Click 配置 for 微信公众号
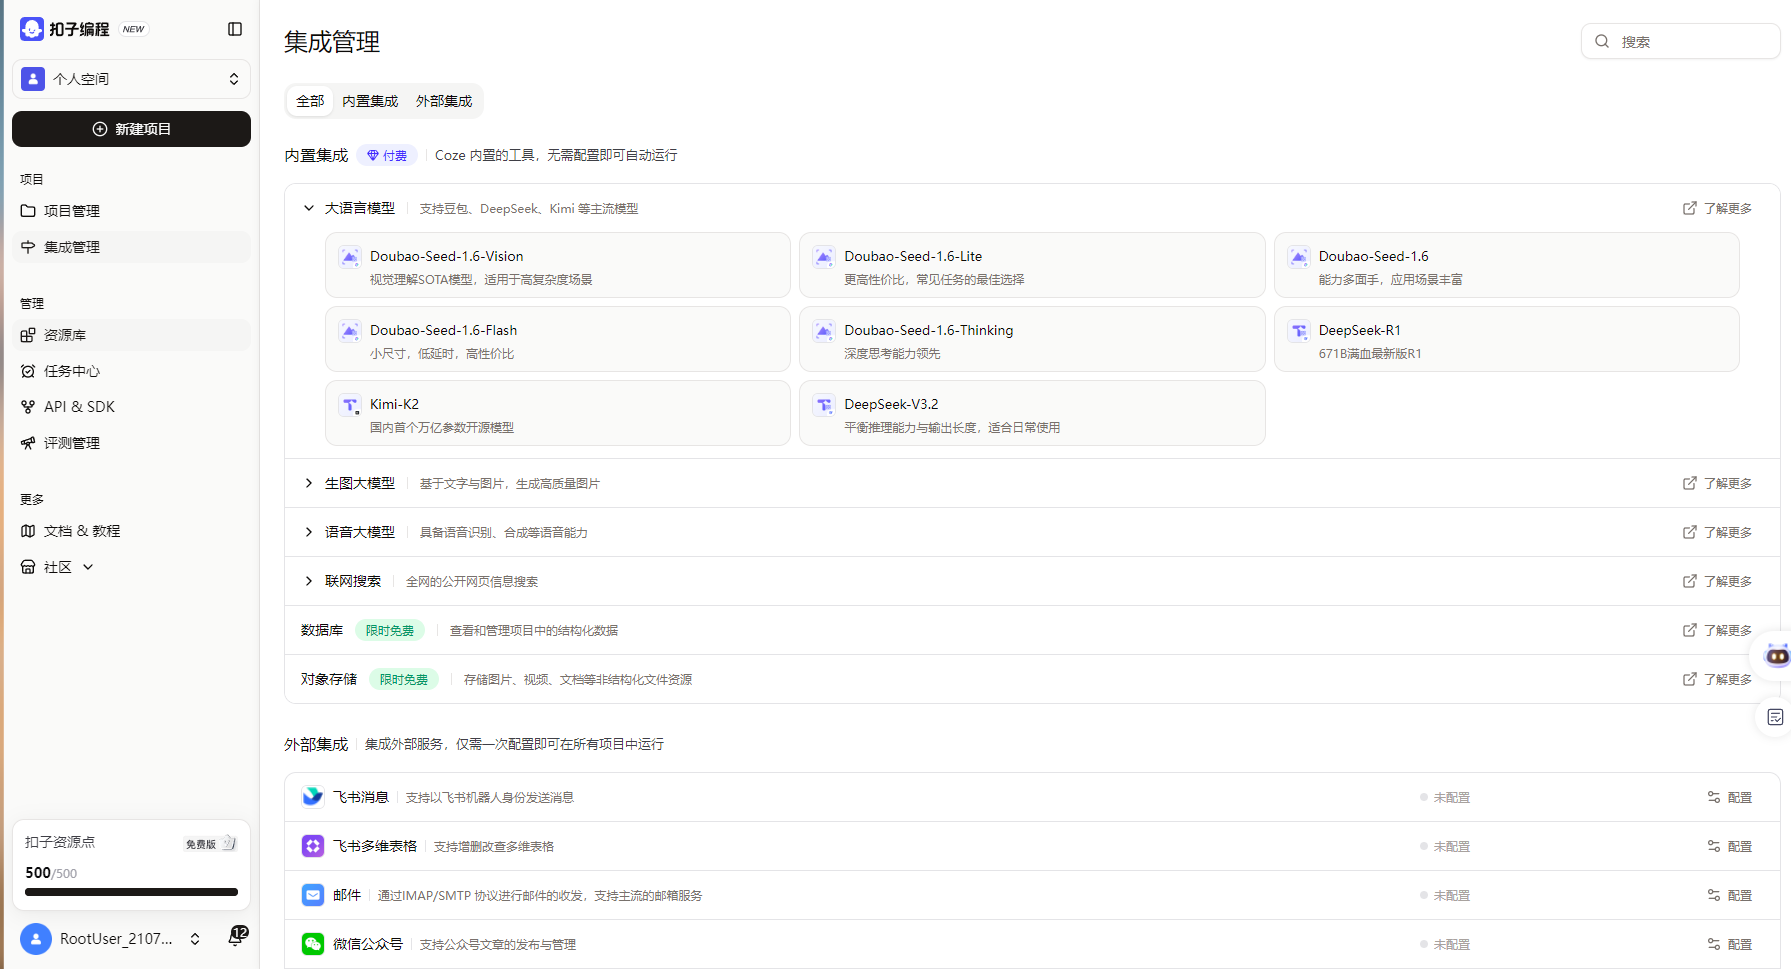1791x969 pixels. coord(1730,944)
